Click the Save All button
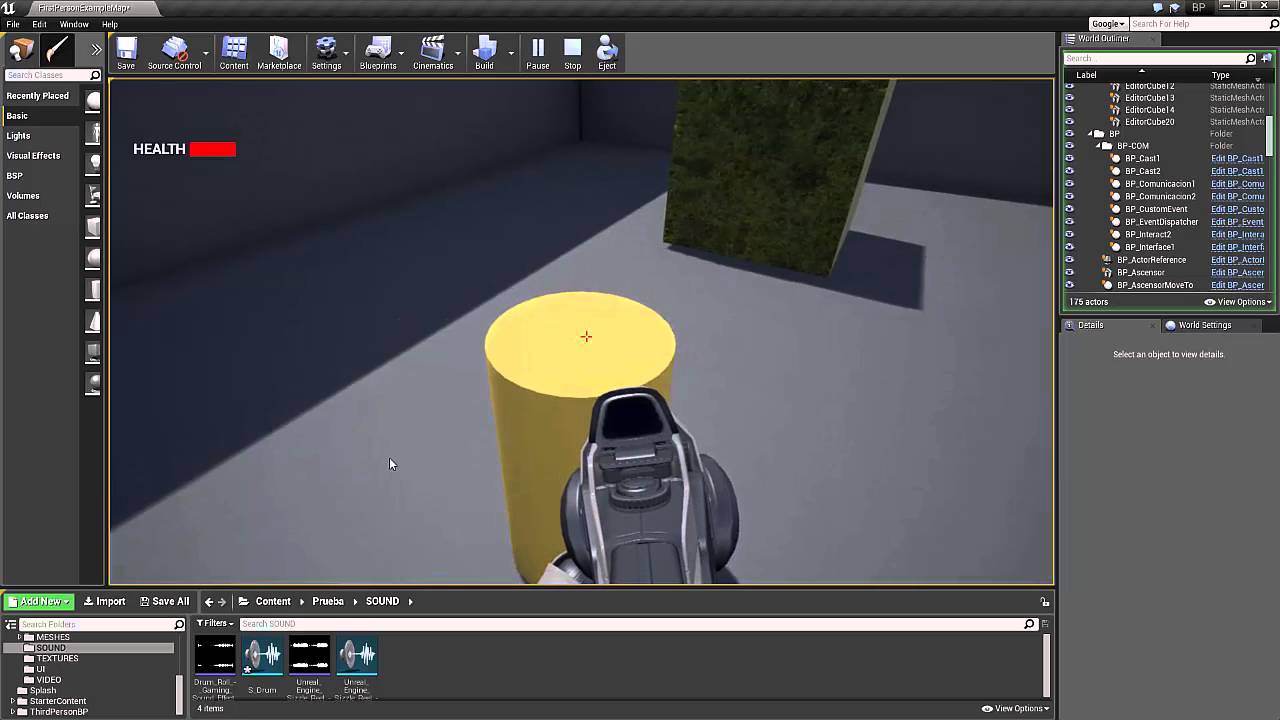Image resolution: width=1280 pixels, height=720 pixels. click(164, 601)
